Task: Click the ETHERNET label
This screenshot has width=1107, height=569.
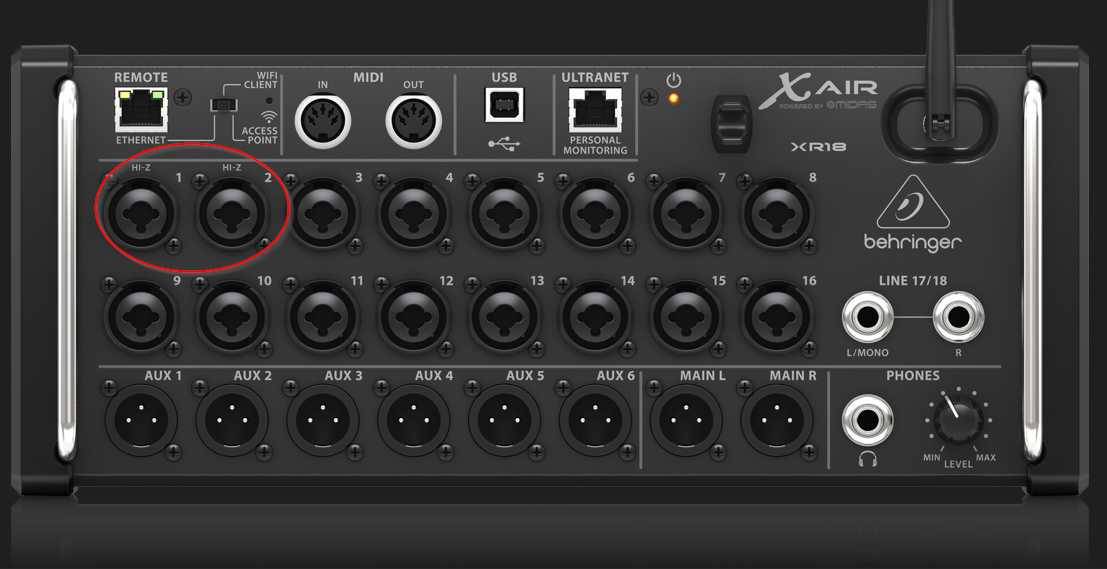Action: pos(140,140)
